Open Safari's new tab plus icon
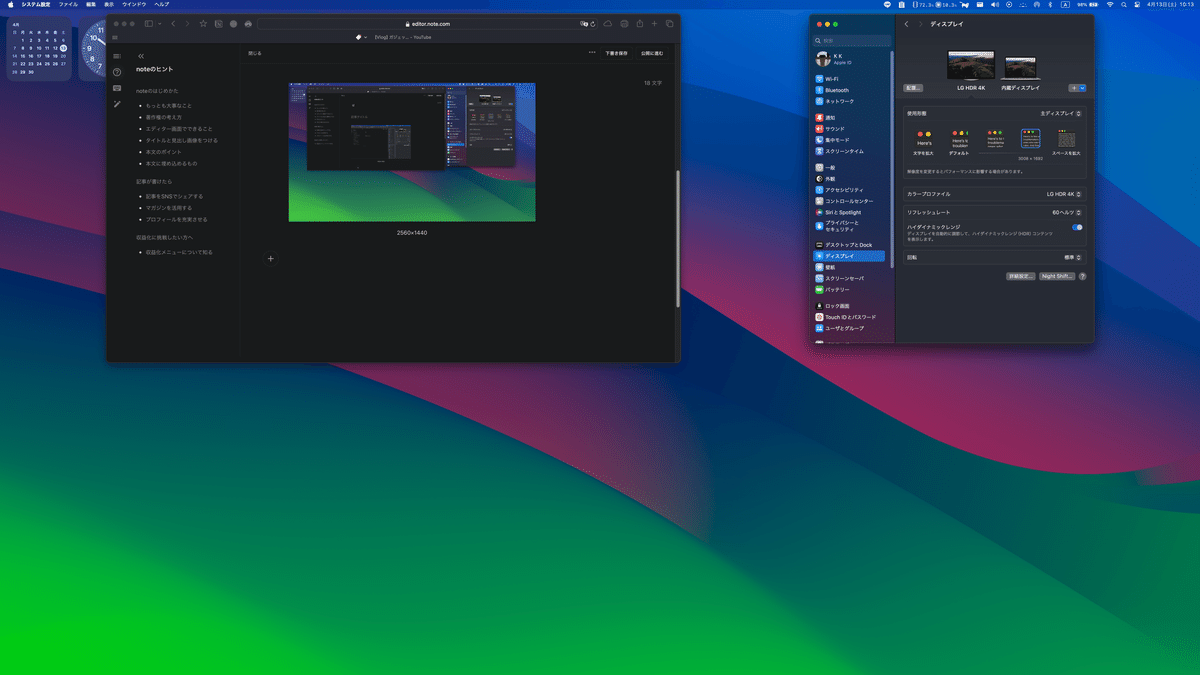1200x675 pixels. (655, 23)
